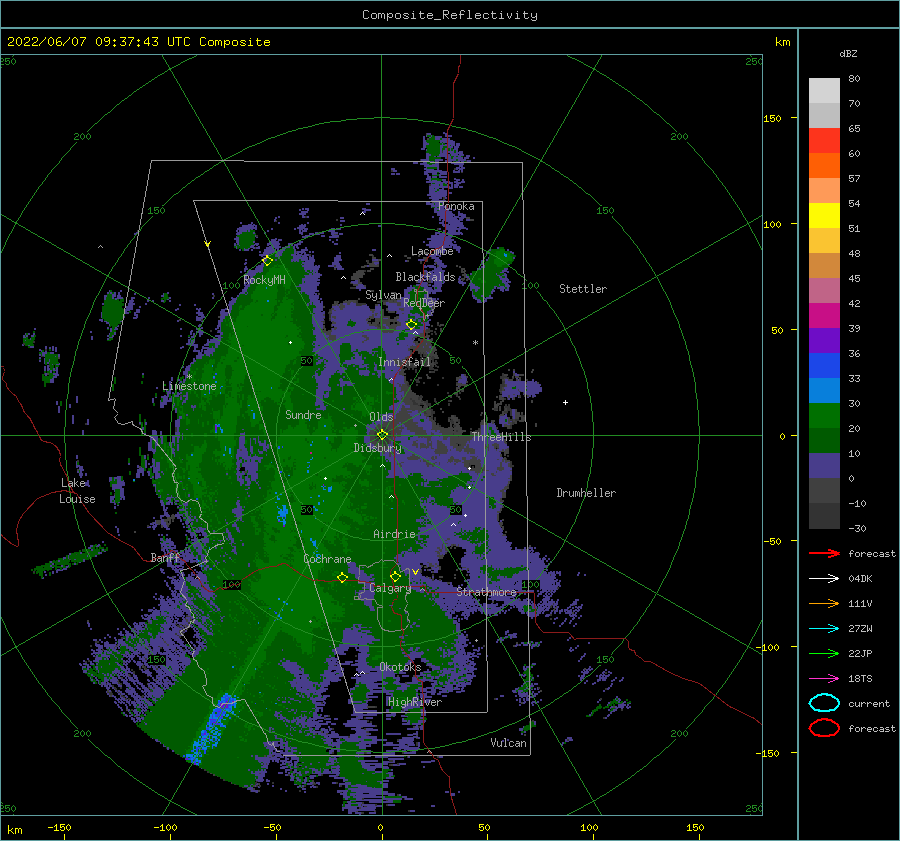The height and width of the screenshot is (841, 900).
Task: Click the 0 dBZ purple color swatch
Action: point(824,465)
